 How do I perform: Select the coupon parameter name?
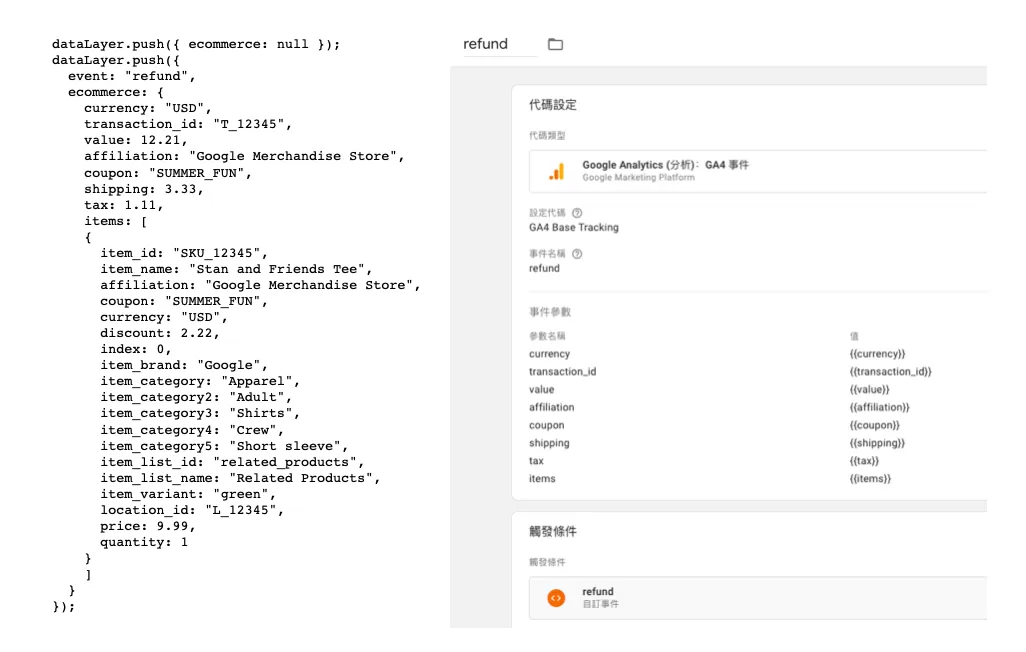coord(546,425)
